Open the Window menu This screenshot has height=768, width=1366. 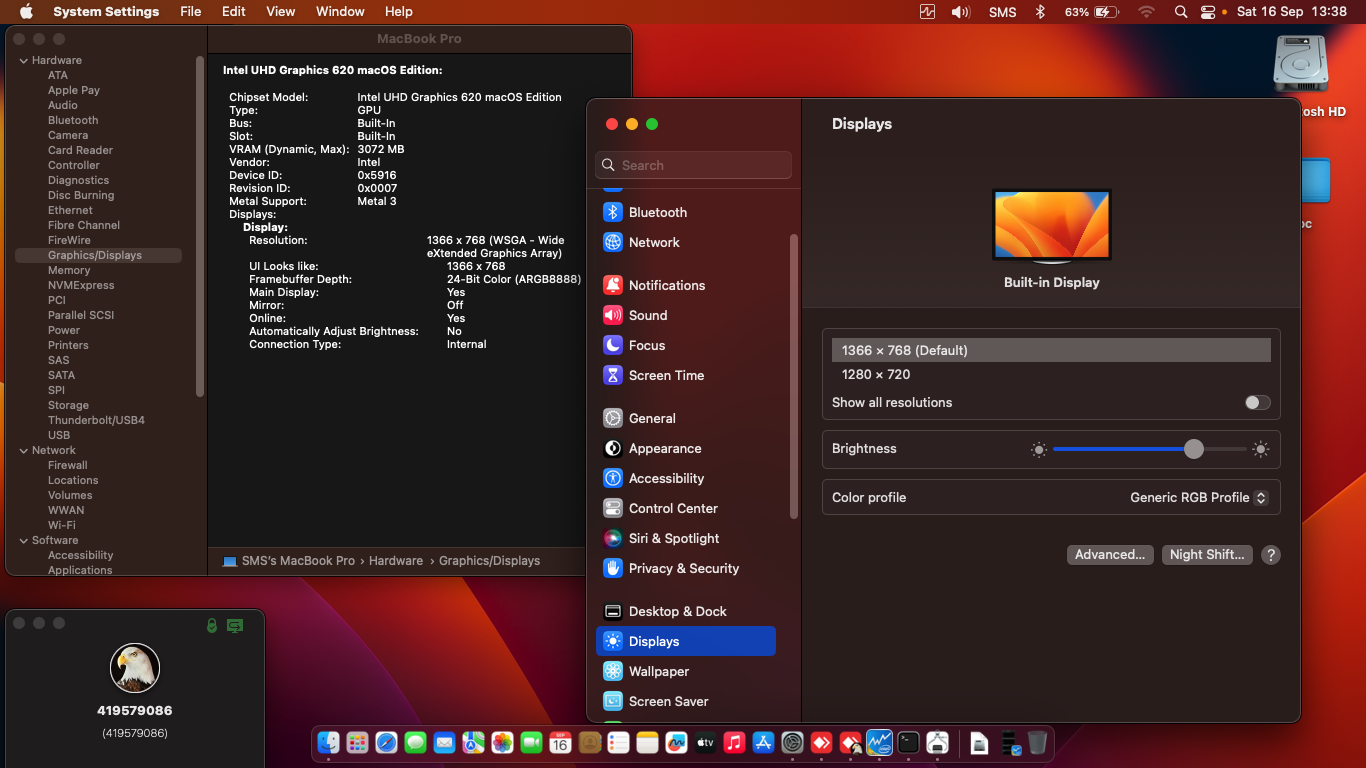pos(340,12)
